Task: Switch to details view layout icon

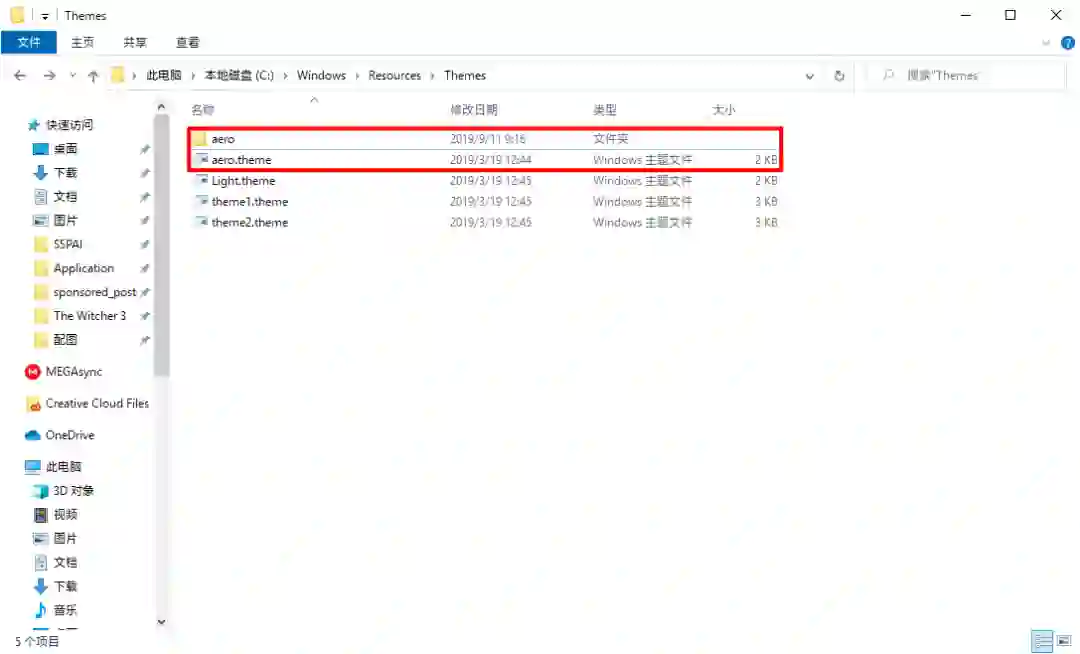Action: click(1042, 640)
